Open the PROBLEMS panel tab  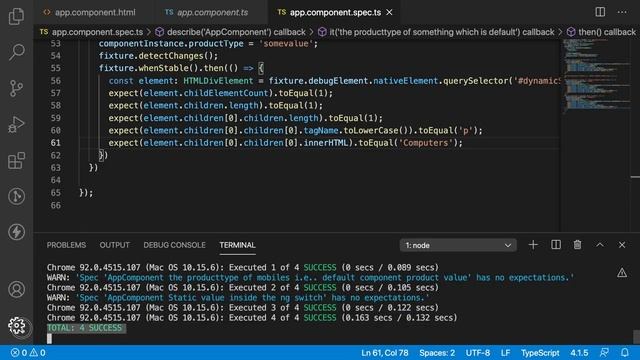(66, 245)
